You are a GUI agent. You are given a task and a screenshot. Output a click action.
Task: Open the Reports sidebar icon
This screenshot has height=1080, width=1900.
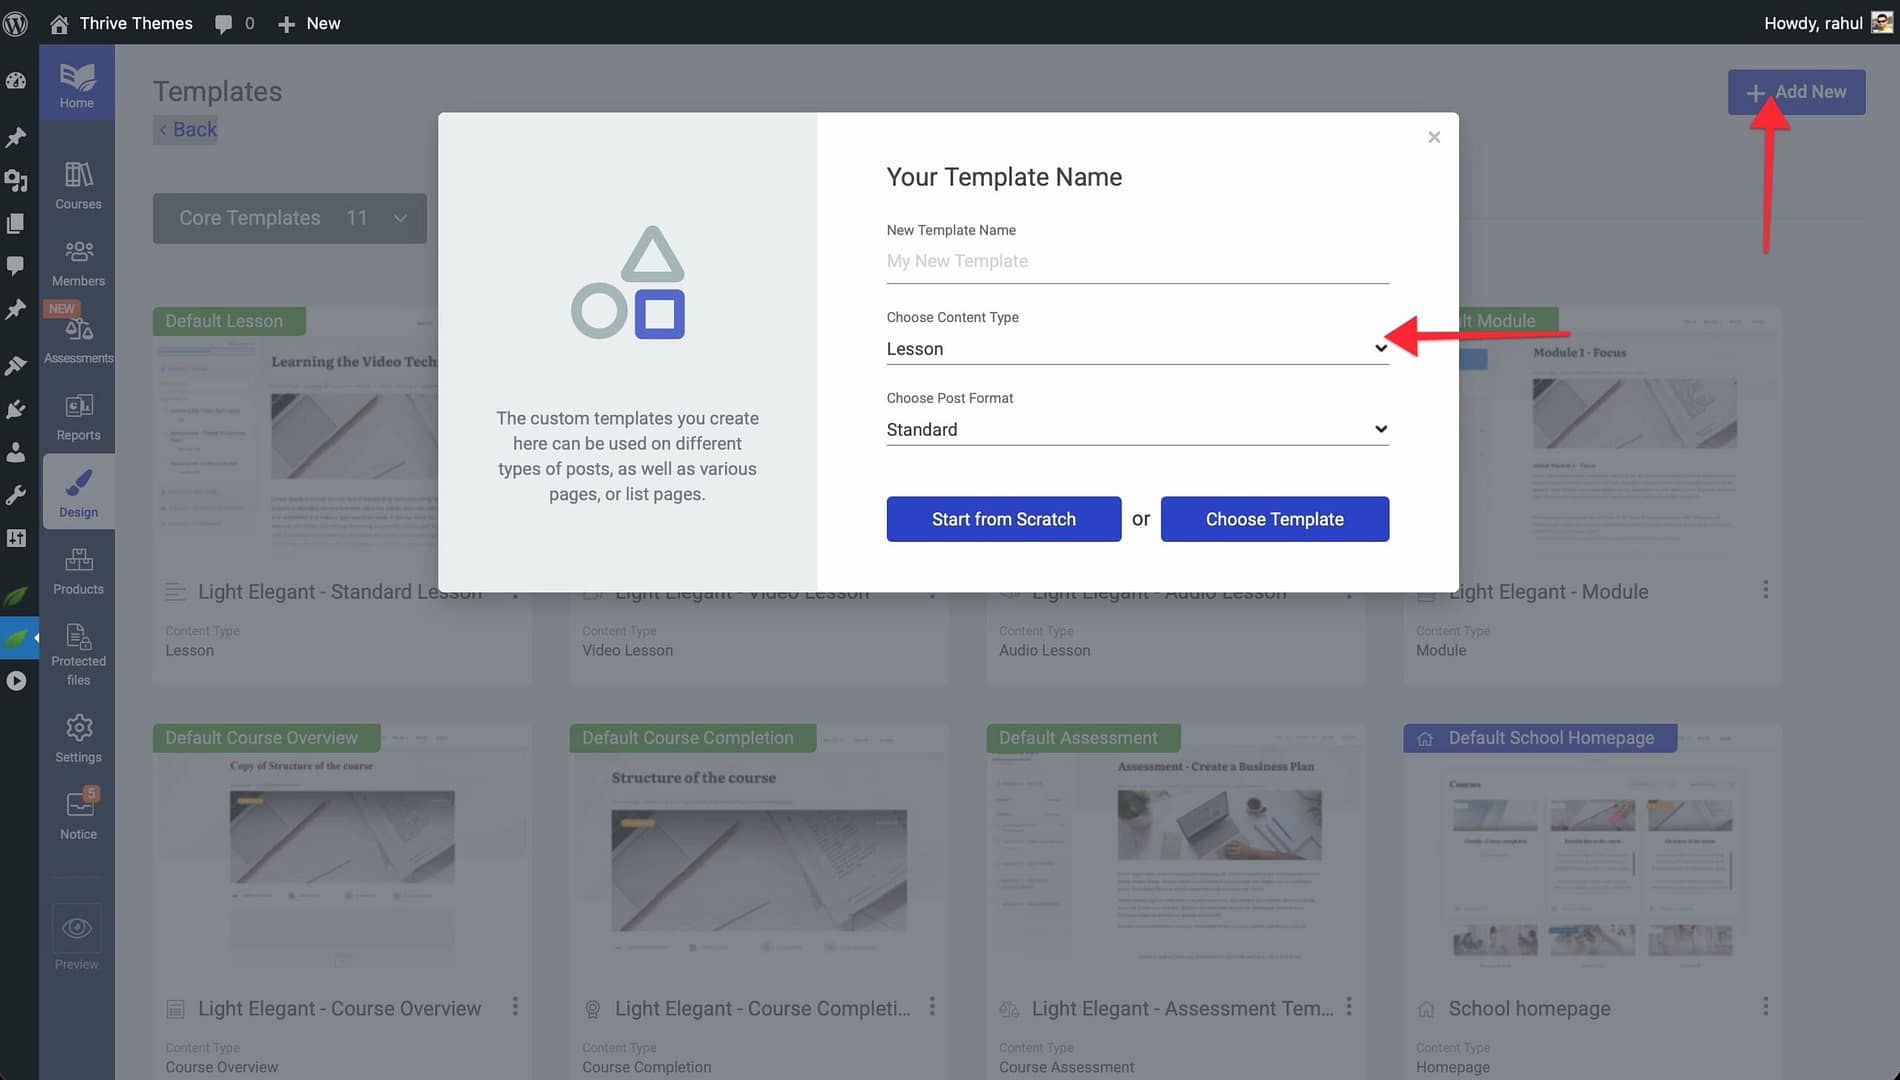click(x=78, y=417)
